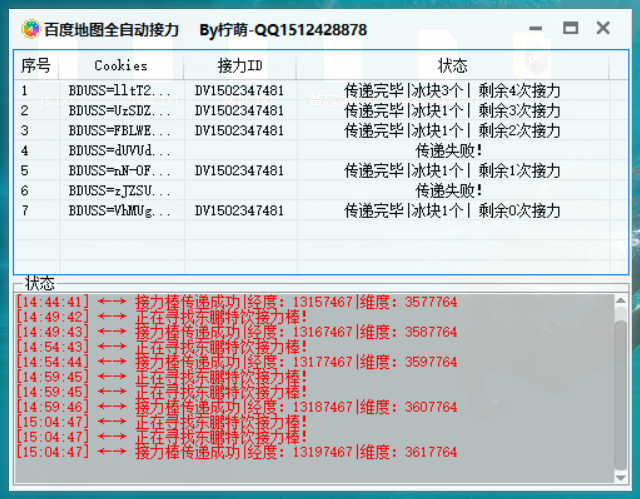Viewport: 640px width, 499px height.
Task: Select the 传递失败 status of row 6
Action: 449,191
